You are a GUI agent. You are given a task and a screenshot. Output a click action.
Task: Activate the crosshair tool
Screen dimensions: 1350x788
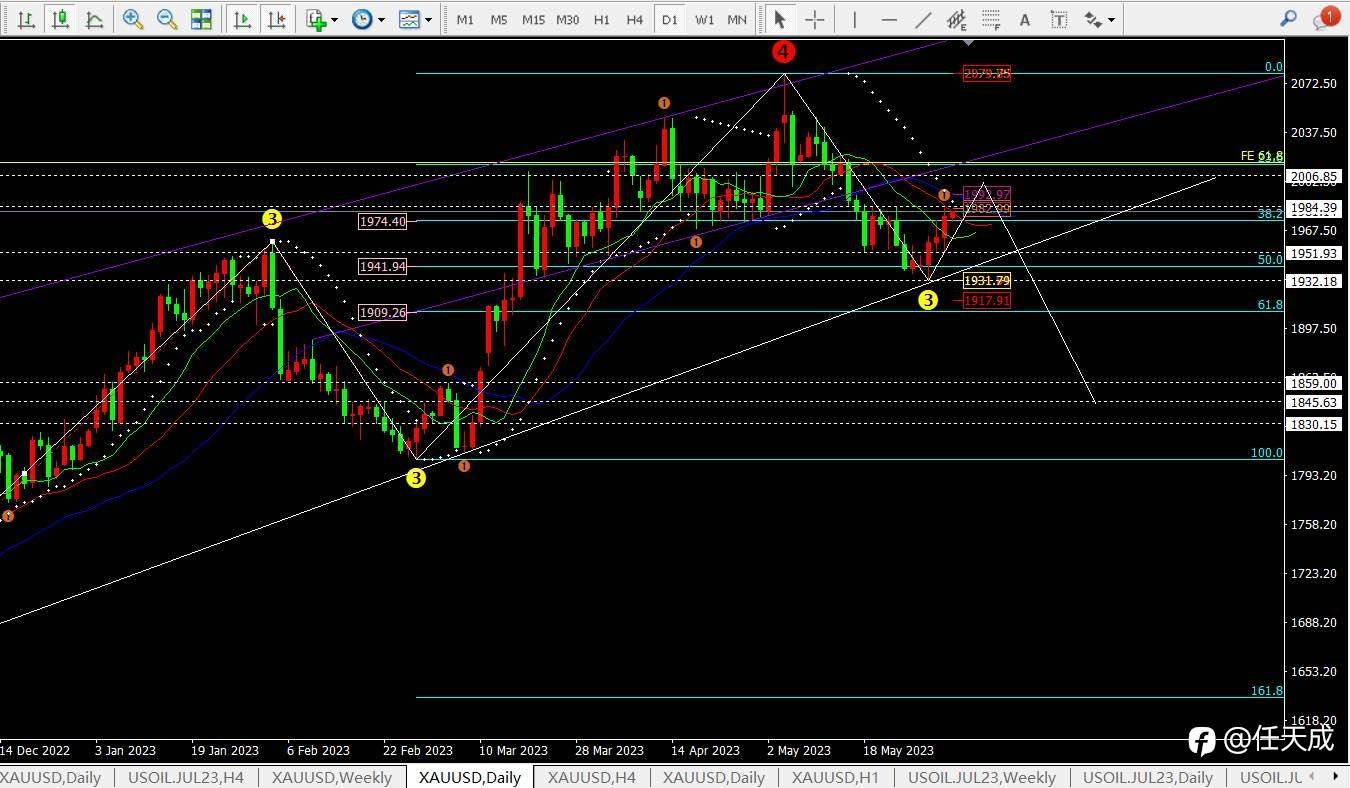click(x=815, y=19)
